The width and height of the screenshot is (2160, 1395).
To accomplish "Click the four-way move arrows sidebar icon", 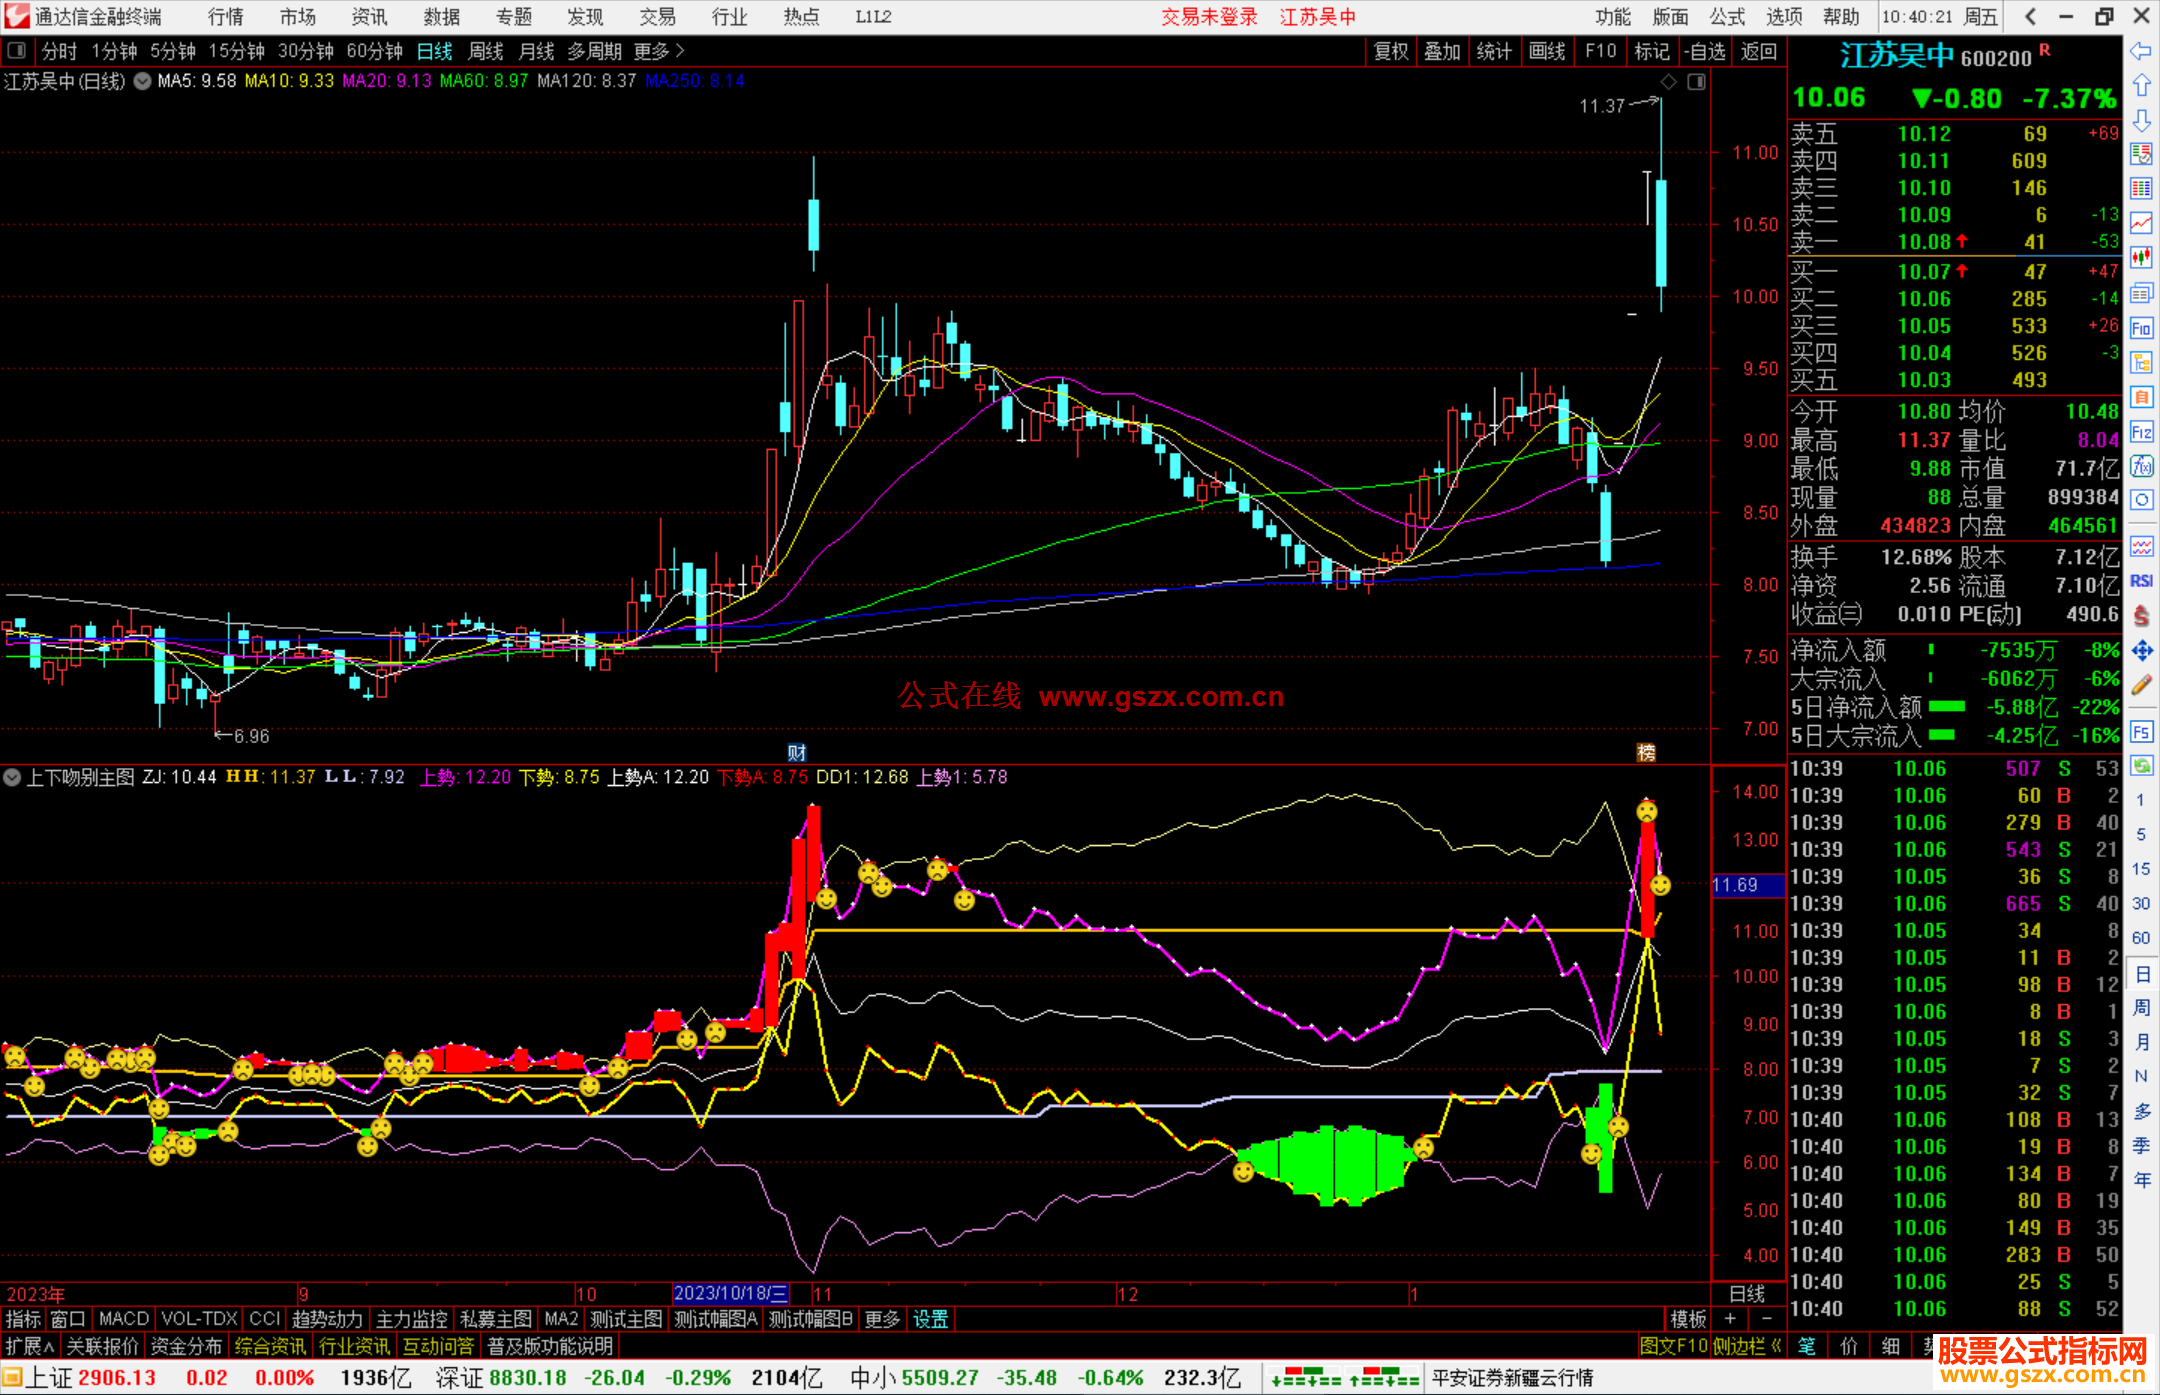I will coord(2141,651).
